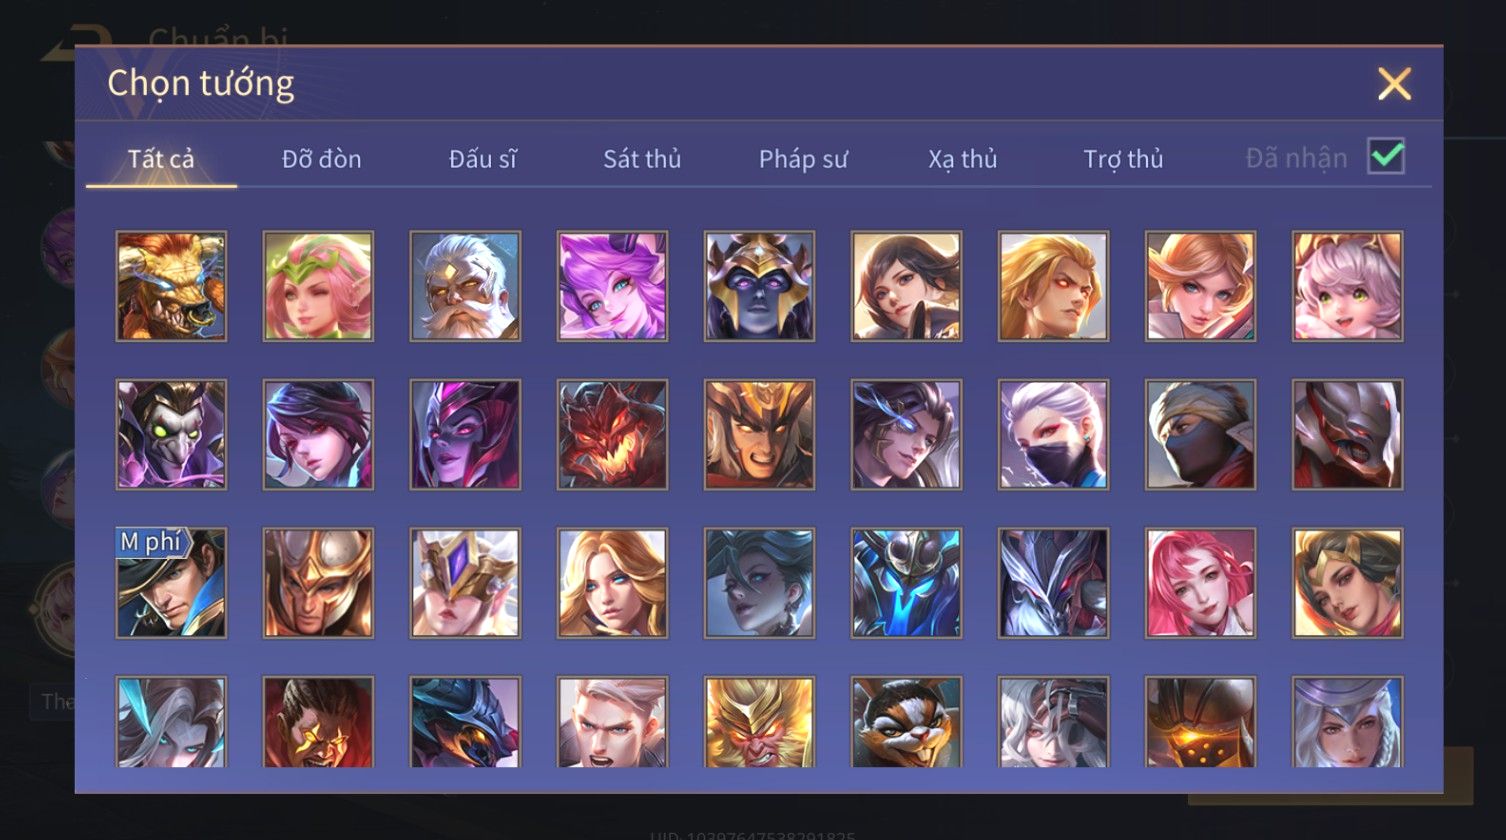Switch to the 'Đỡ đòn' tab
This screenshot has width=1506, height=840.
[x=321, y=159]
